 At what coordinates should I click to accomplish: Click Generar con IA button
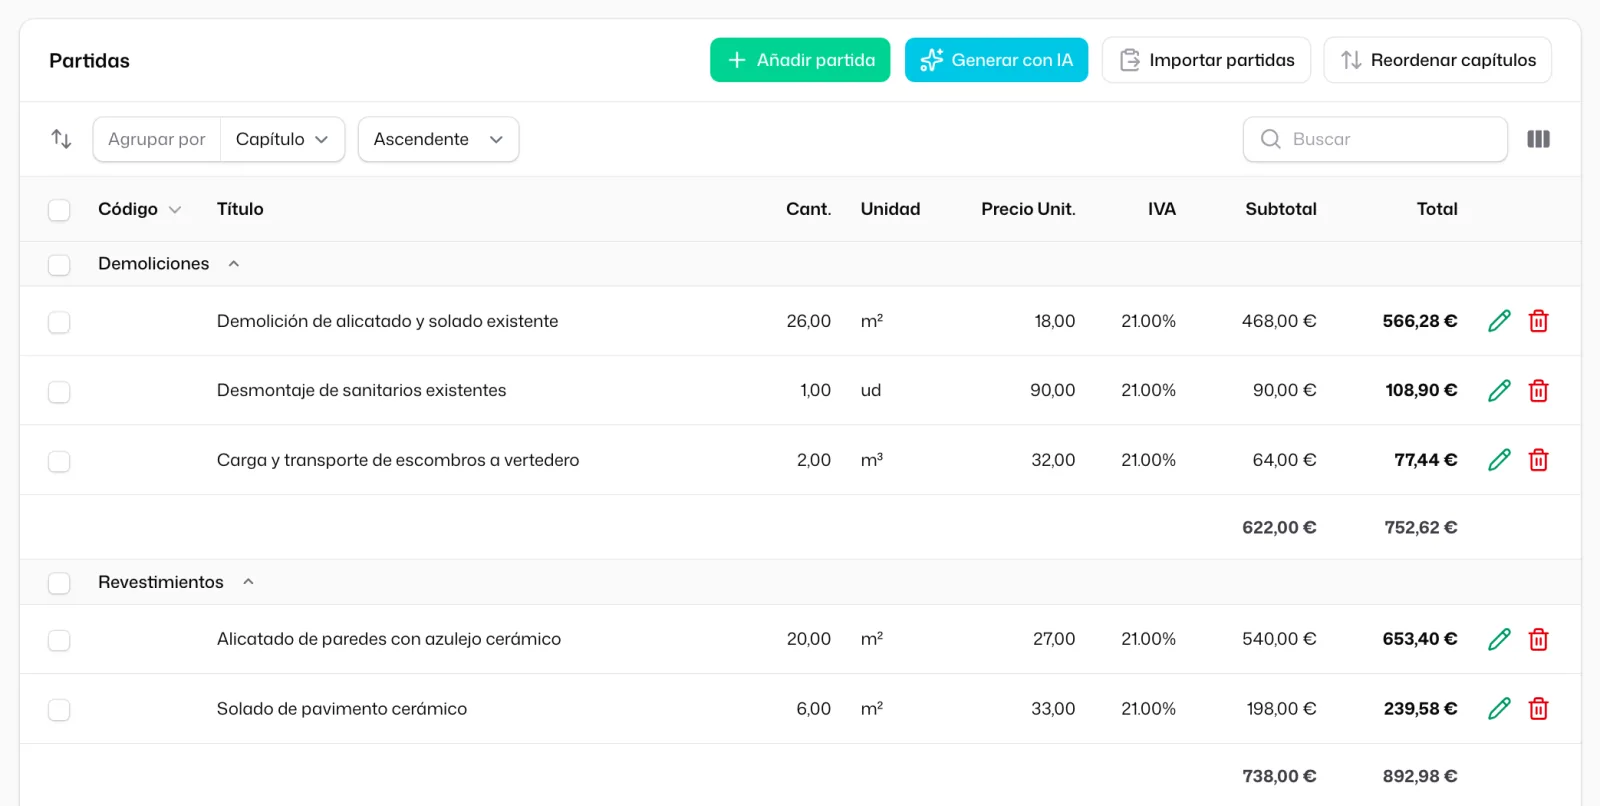[996, 60]
